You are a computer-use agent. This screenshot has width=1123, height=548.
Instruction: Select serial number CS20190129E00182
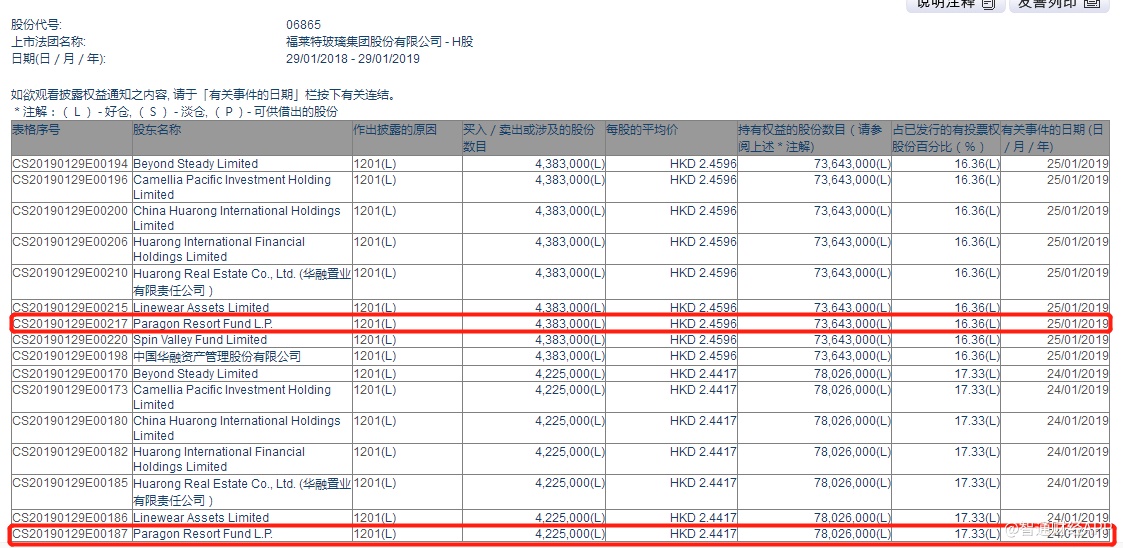pyautogui.click(x=70, y=452)
